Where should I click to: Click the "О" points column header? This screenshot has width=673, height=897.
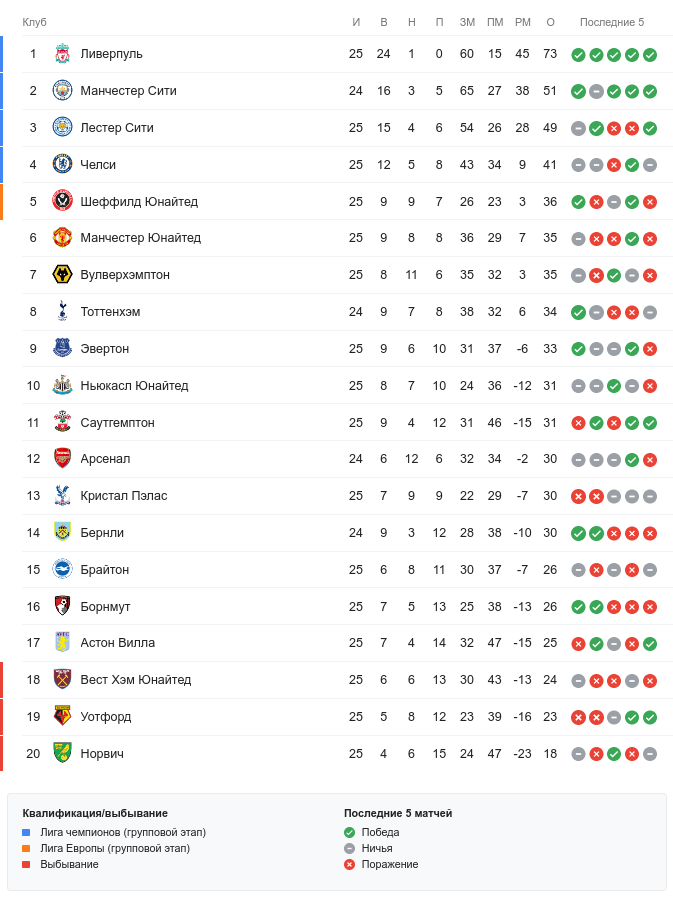pos(550,22)
